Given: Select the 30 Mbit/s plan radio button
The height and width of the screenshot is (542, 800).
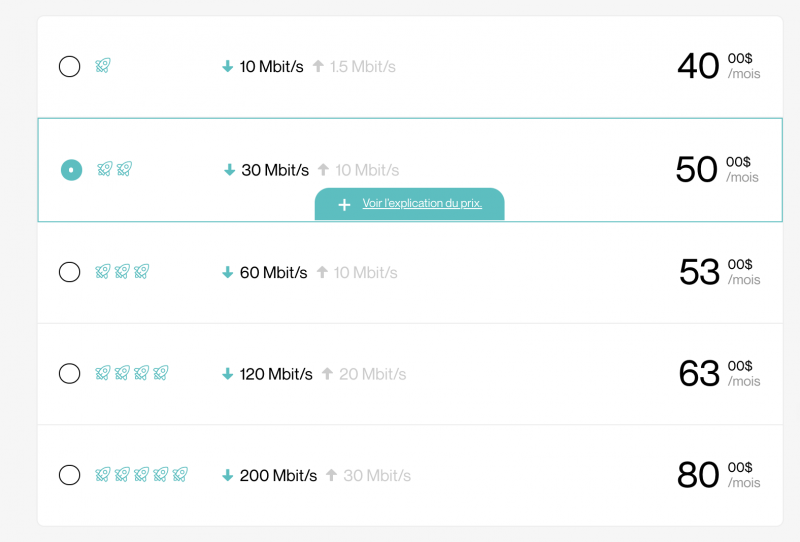Looking at the screenshot, I should pyautogui.click(x=71, y=170).
